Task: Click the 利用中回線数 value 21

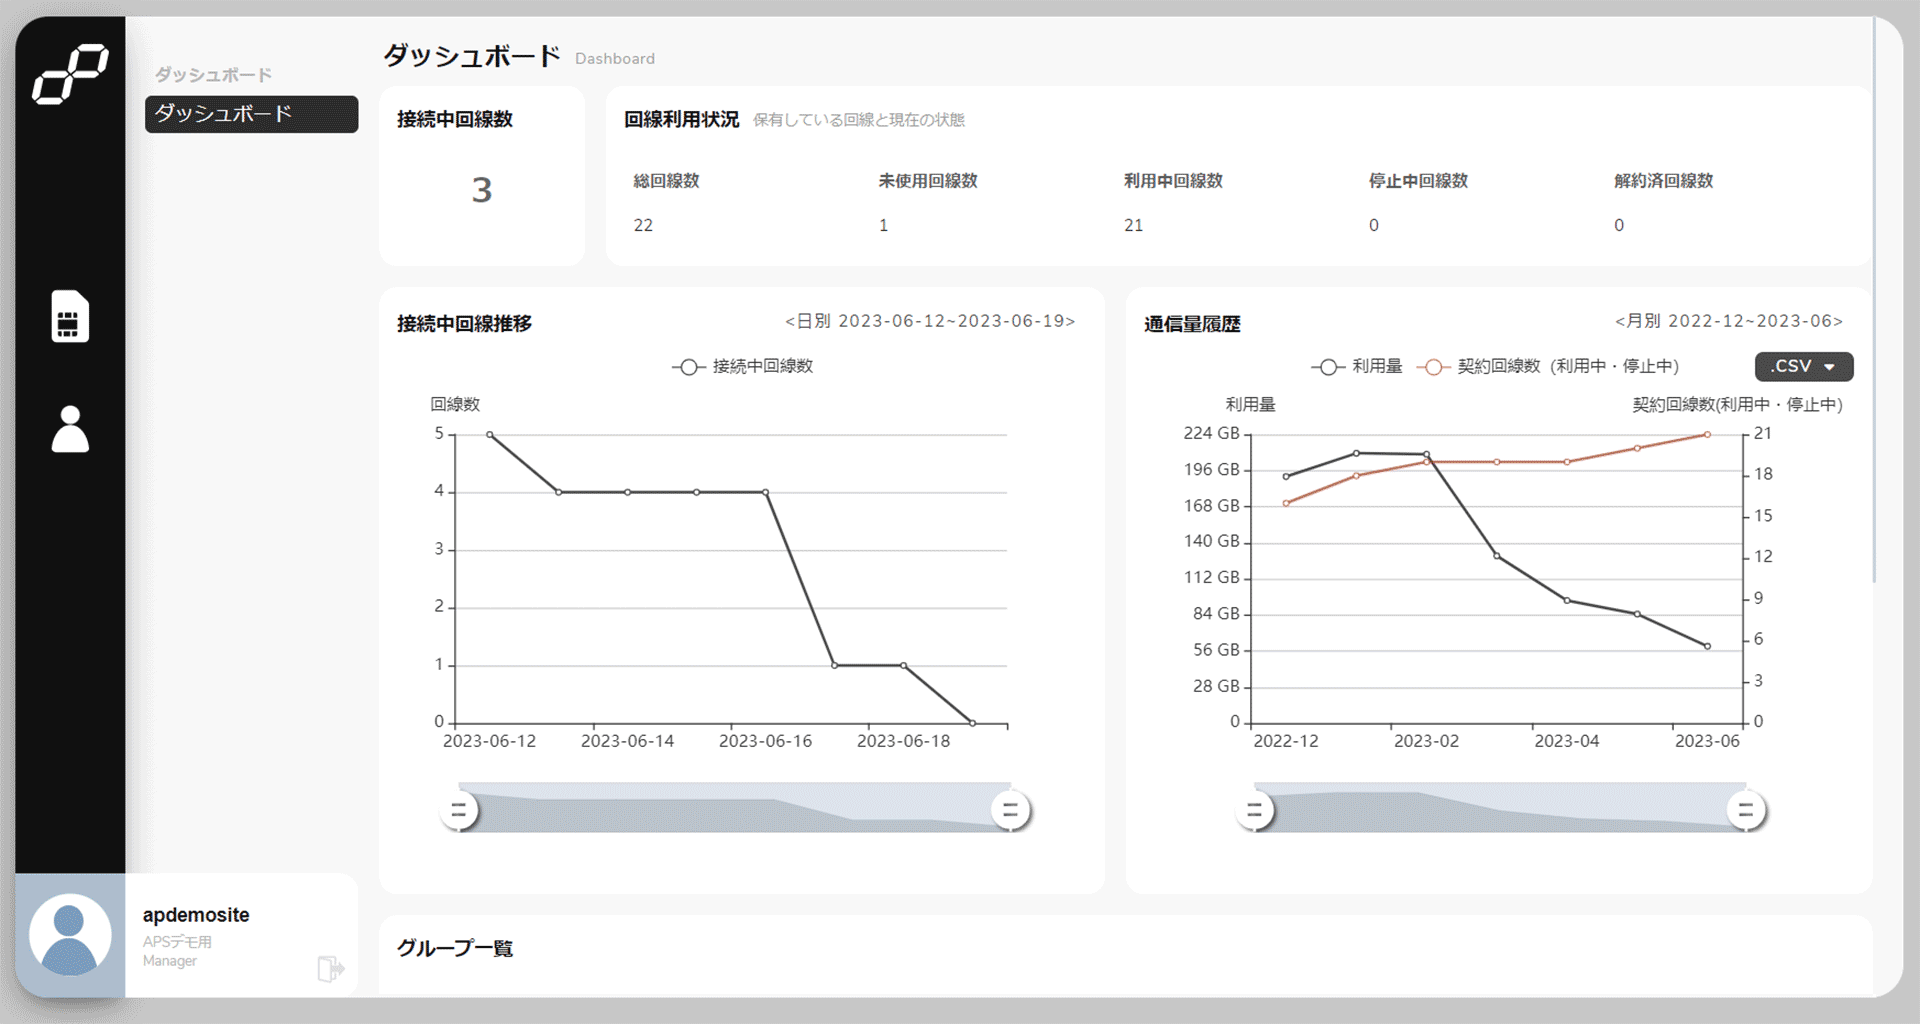Action: coord(1133,225)
